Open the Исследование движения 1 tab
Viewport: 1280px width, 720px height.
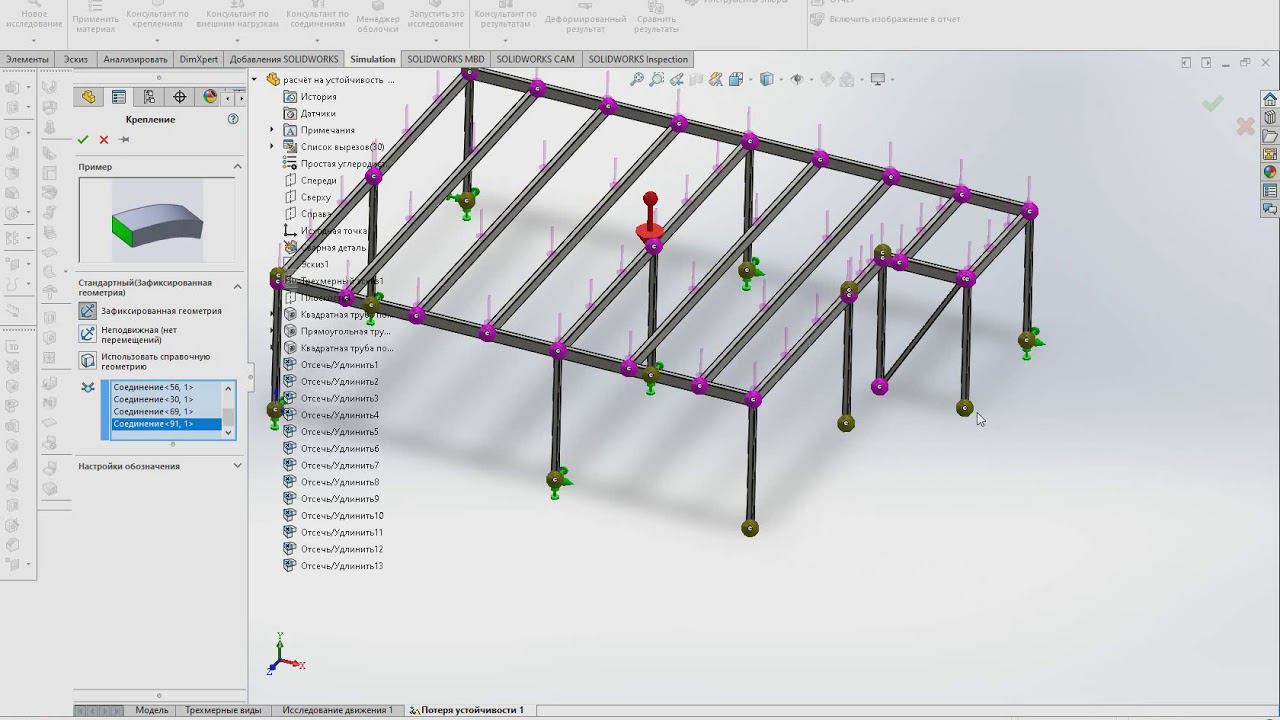[x=337, y=710]
